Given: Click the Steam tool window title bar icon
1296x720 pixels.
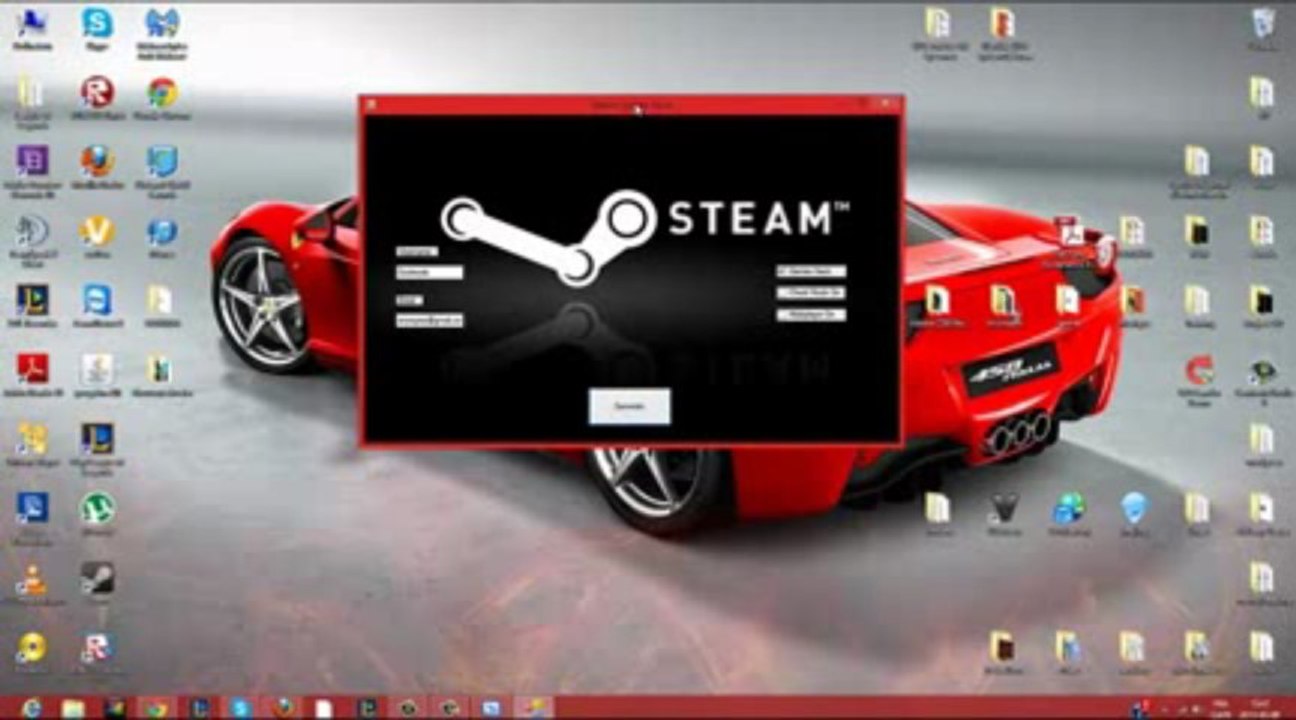Looking at the screenshot, I should coord(370,103).
